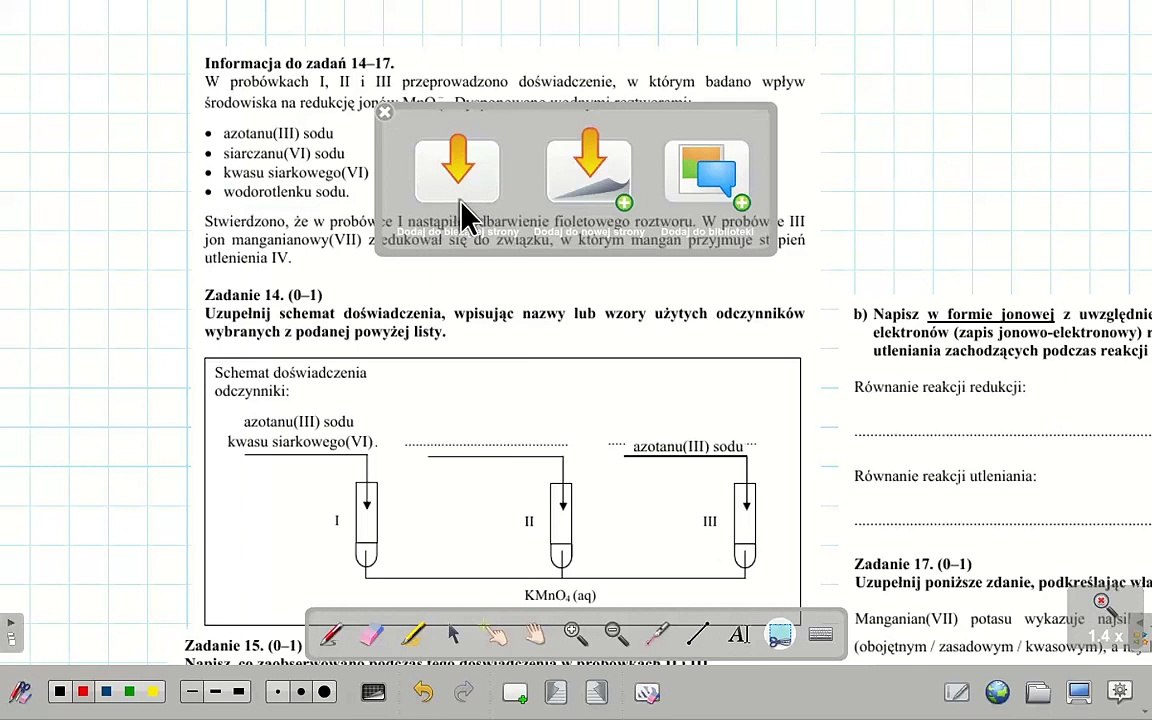
Task: Click the Zoom out magnifier tool
Action: (x=616, y=634)
